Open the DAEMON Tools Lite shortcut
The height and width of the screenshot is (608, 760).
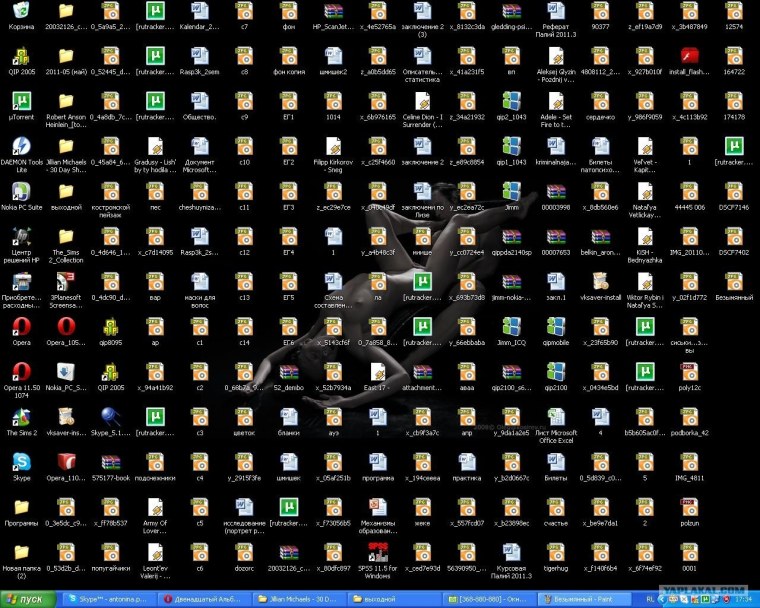tap(21, 146)
